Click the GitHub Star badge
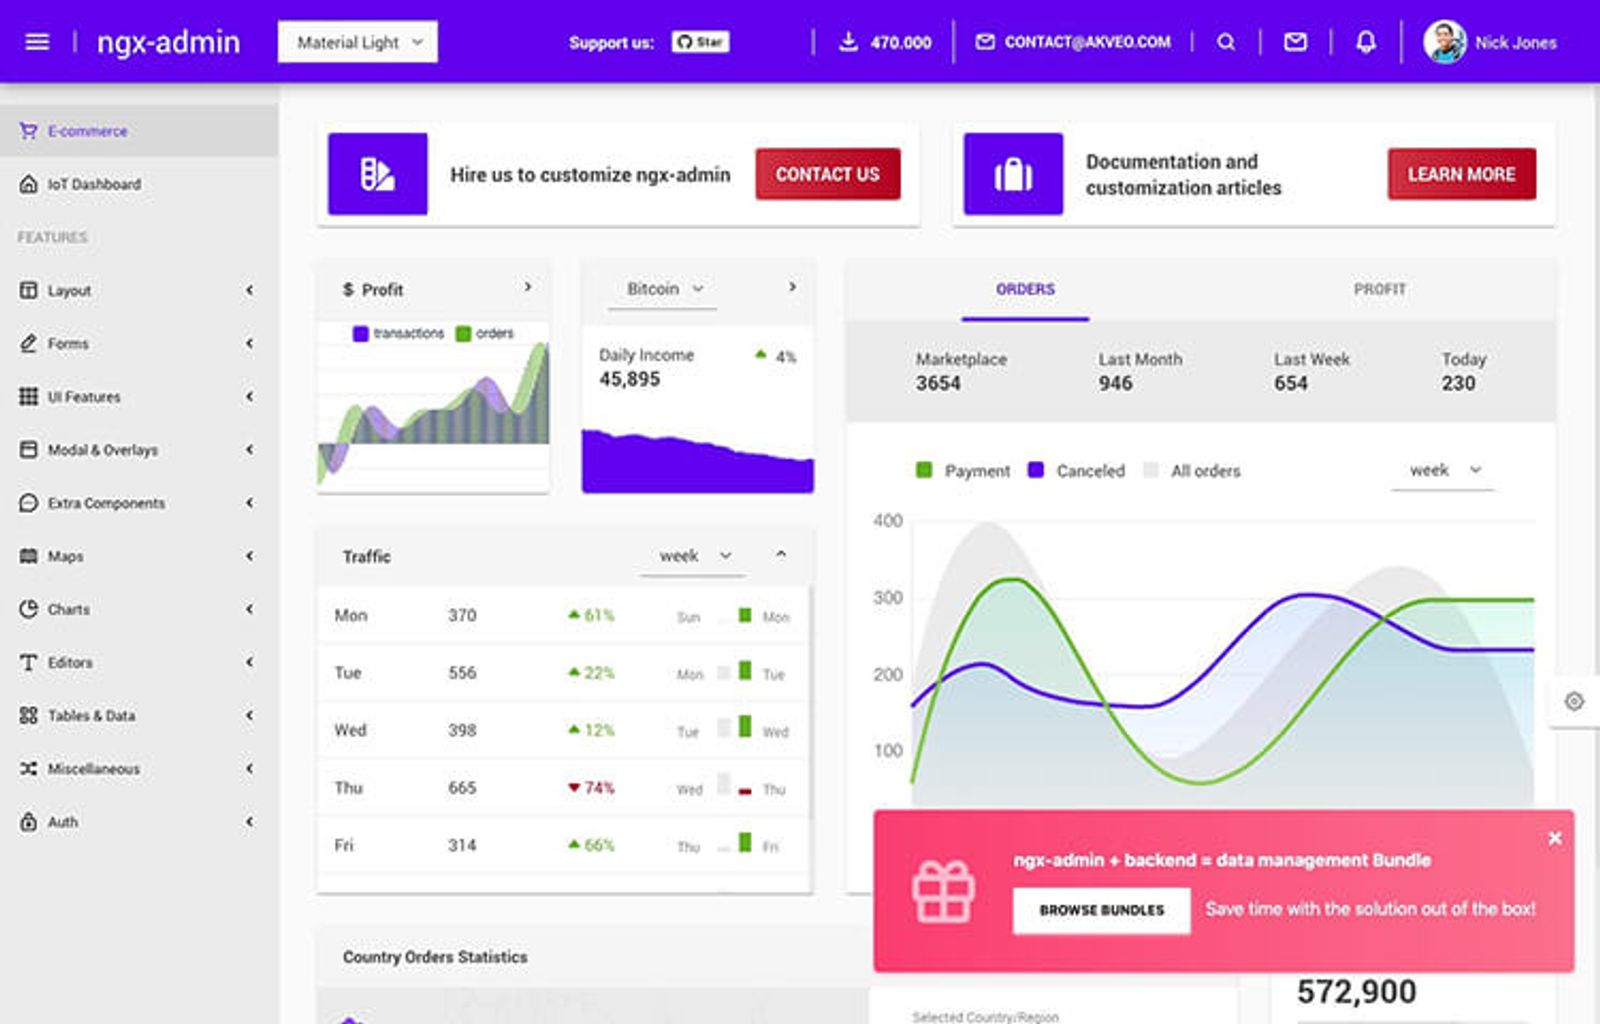This screenshot has height=1024, width=1600. pyautogui.click(x=700, y=42)
